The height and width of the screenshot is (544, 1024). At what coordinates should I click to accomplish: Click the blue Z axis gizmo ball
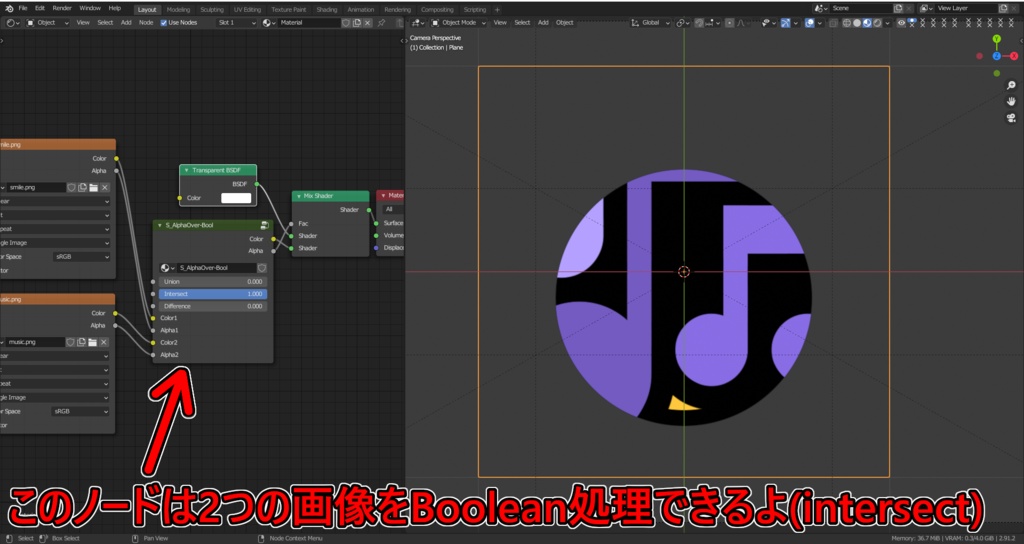[x=997, y=56]
